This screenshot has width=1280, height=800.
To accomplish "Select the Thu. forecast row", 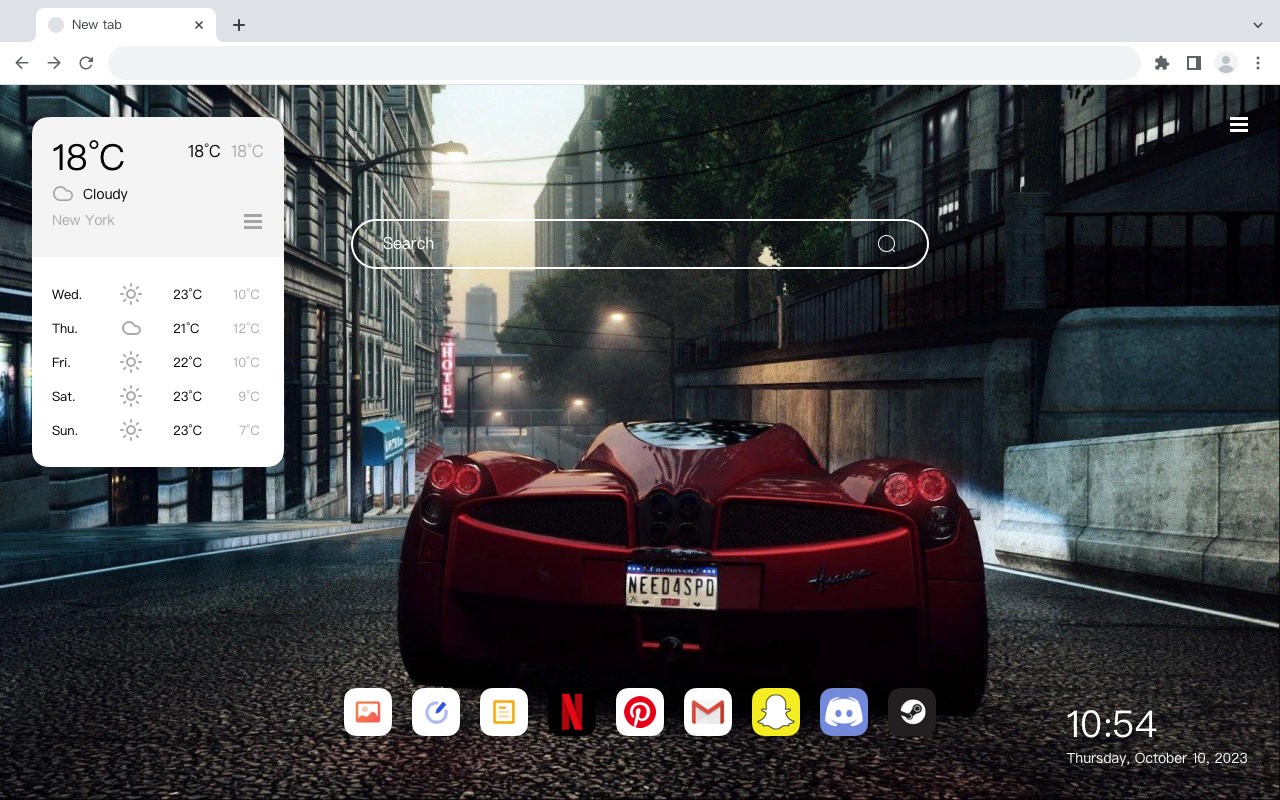I will click(x=158, y=328).
